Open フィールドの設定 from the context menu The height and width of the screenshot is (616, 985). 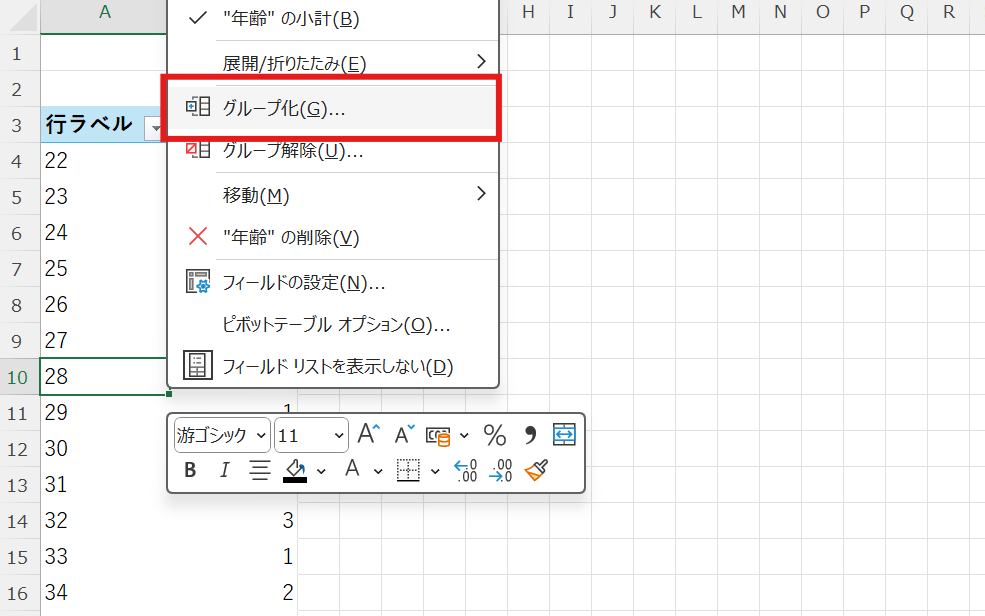pos(300,282)
